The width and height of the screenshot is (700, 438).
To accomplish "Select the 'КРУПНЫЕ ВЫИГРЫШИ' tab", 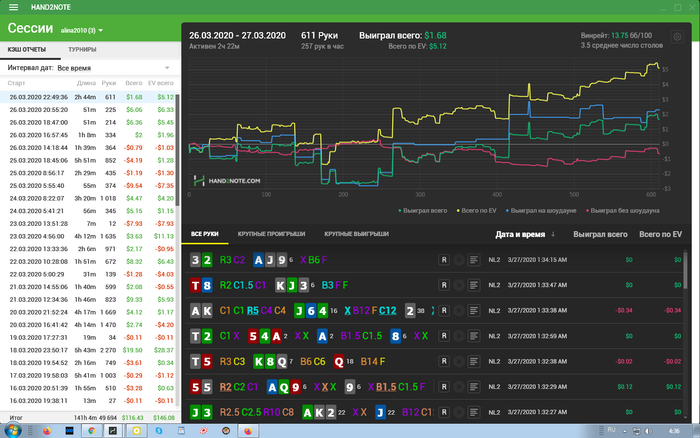I will pyautogui.click(x=356, y=234).
